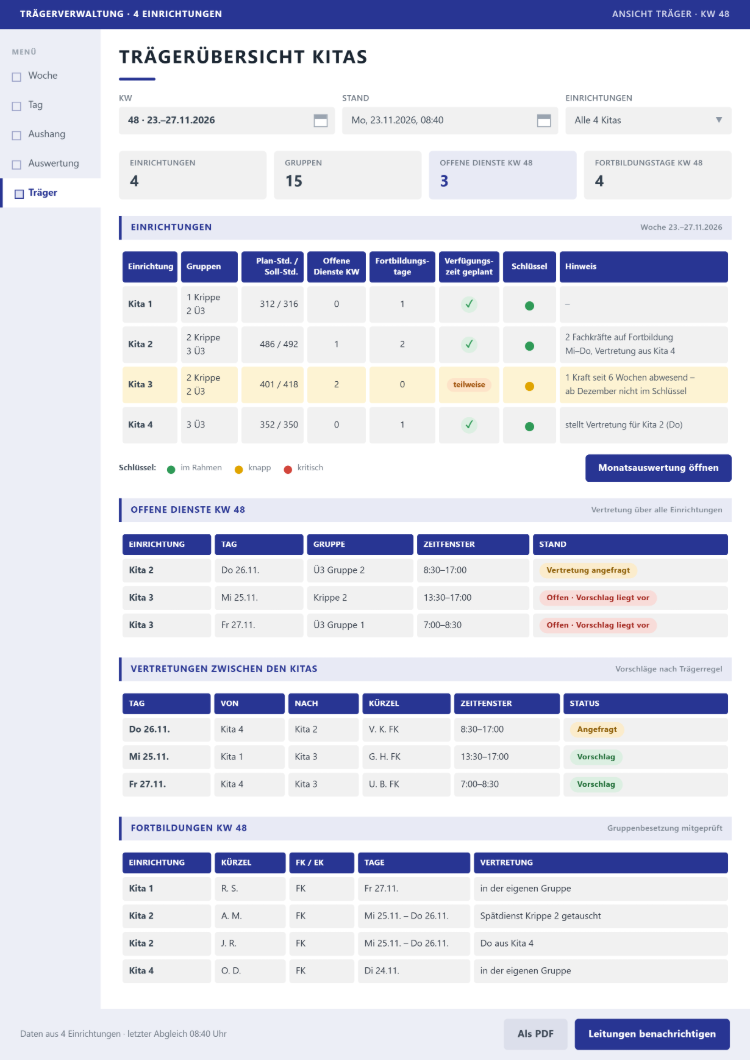Click the 'Krippe 2' group cell
The height and width of the screenshot is (1060, 750).
point(360,598)
